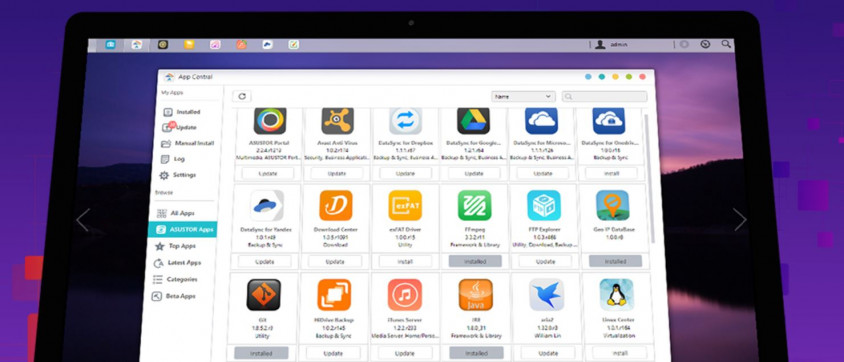Update aria2
844x362 pixels.
pyautogui.click(x=548, y=353)
